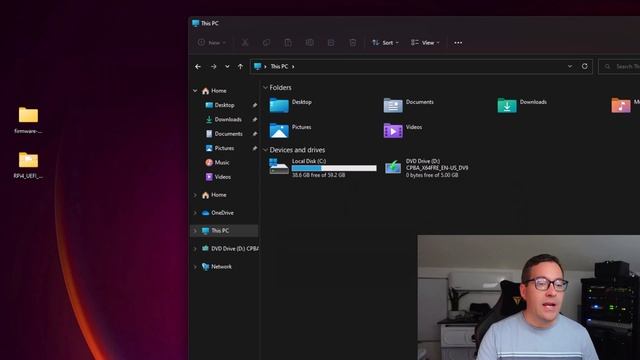Click the Local Disk (C:) usage bar

pos(334,168)
